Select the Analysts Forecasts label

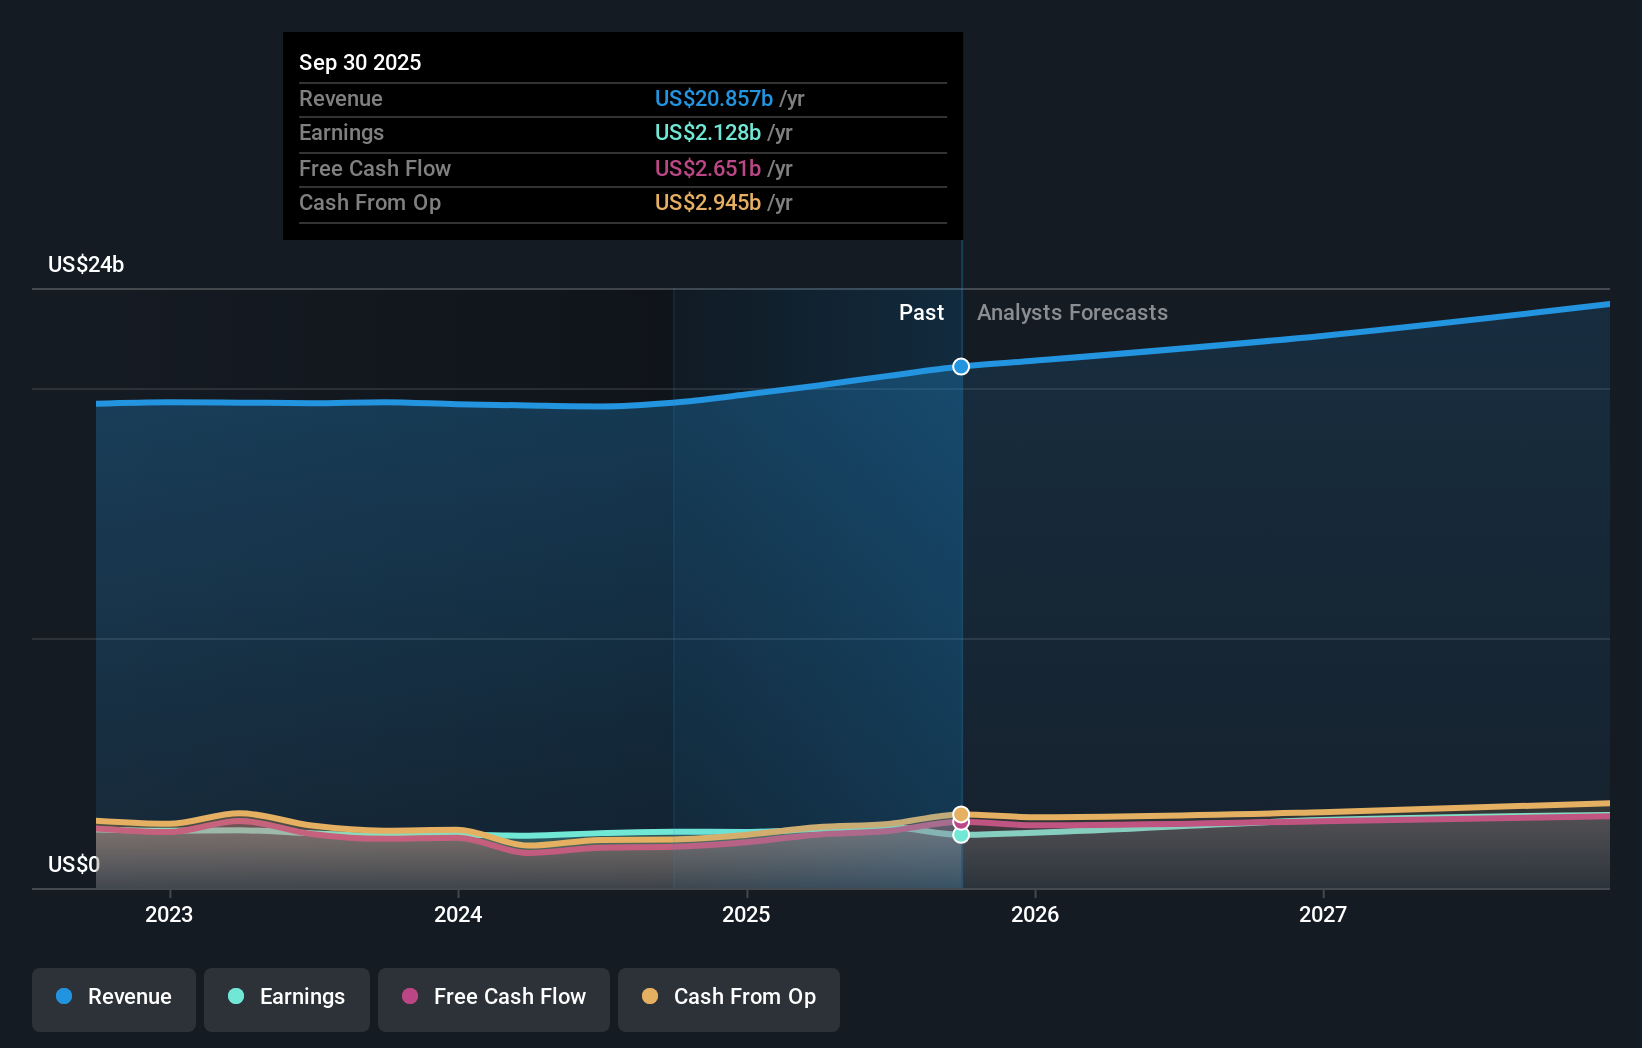pyautogui.click(x=1071, y=312)
